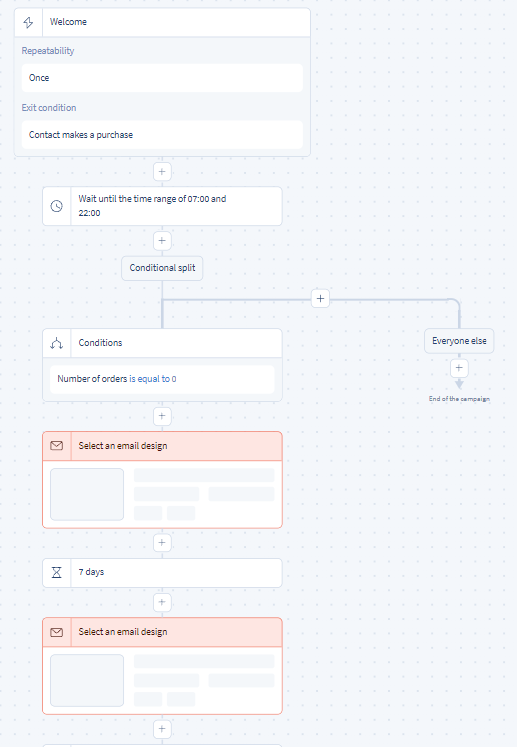Select the Everyone else branch

pyautogui.click(x=459, y=341)
